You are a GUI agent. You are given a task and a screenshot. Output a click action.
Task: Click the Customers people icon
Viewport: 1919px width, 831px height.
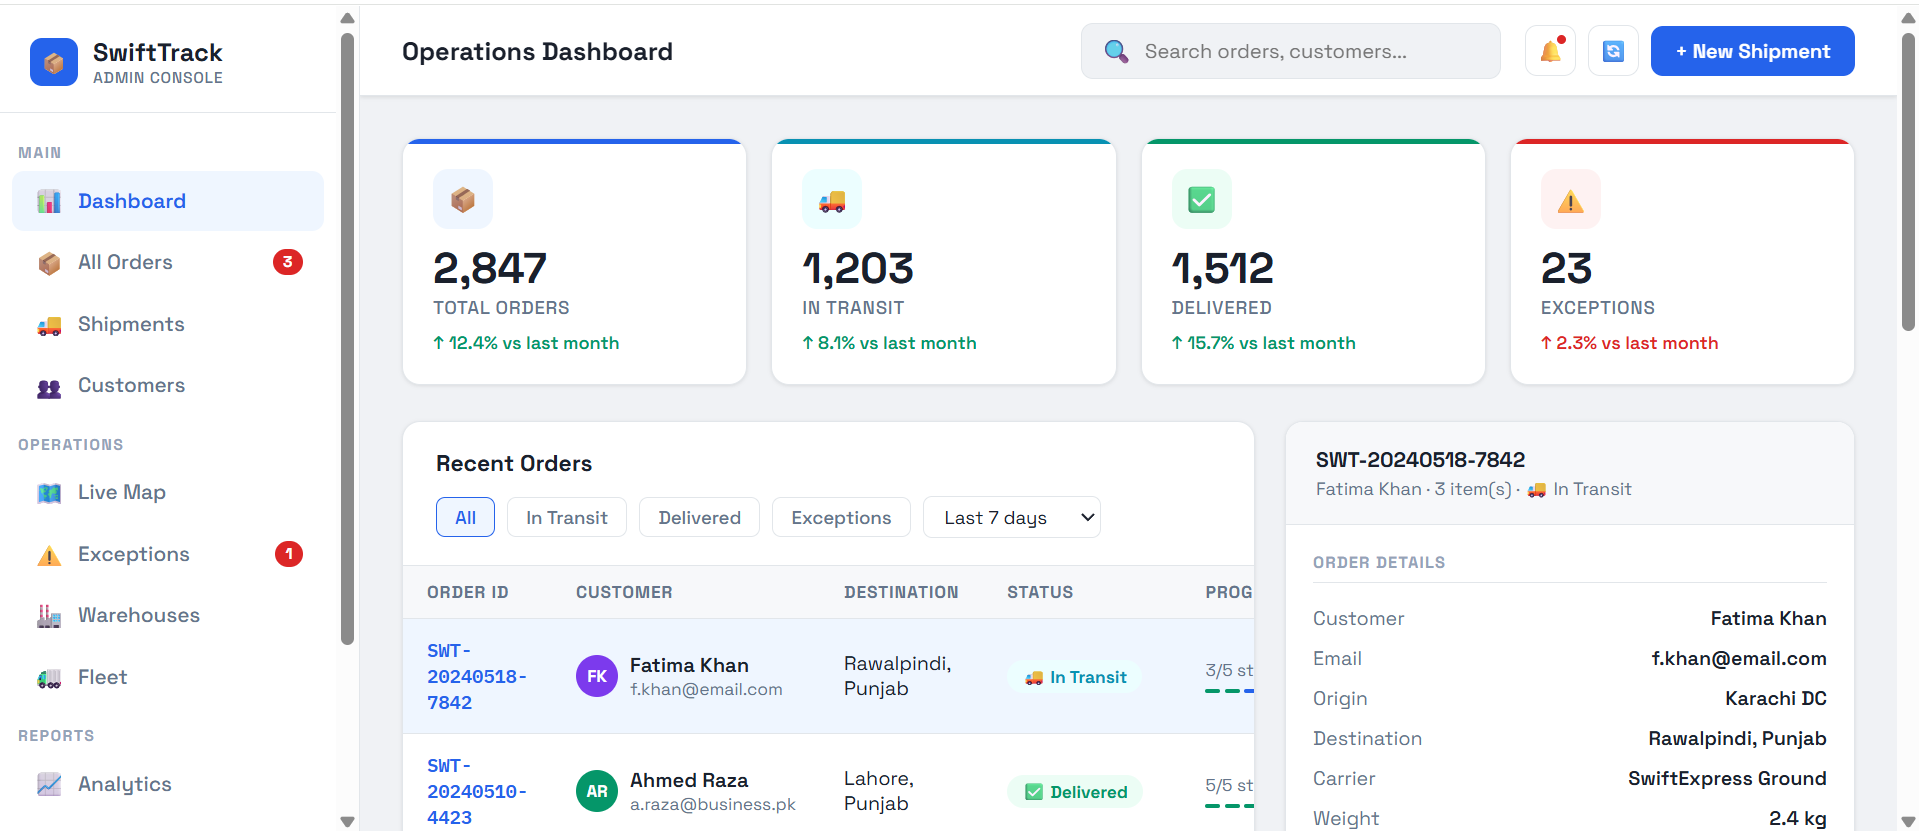[x=49, y=387]
